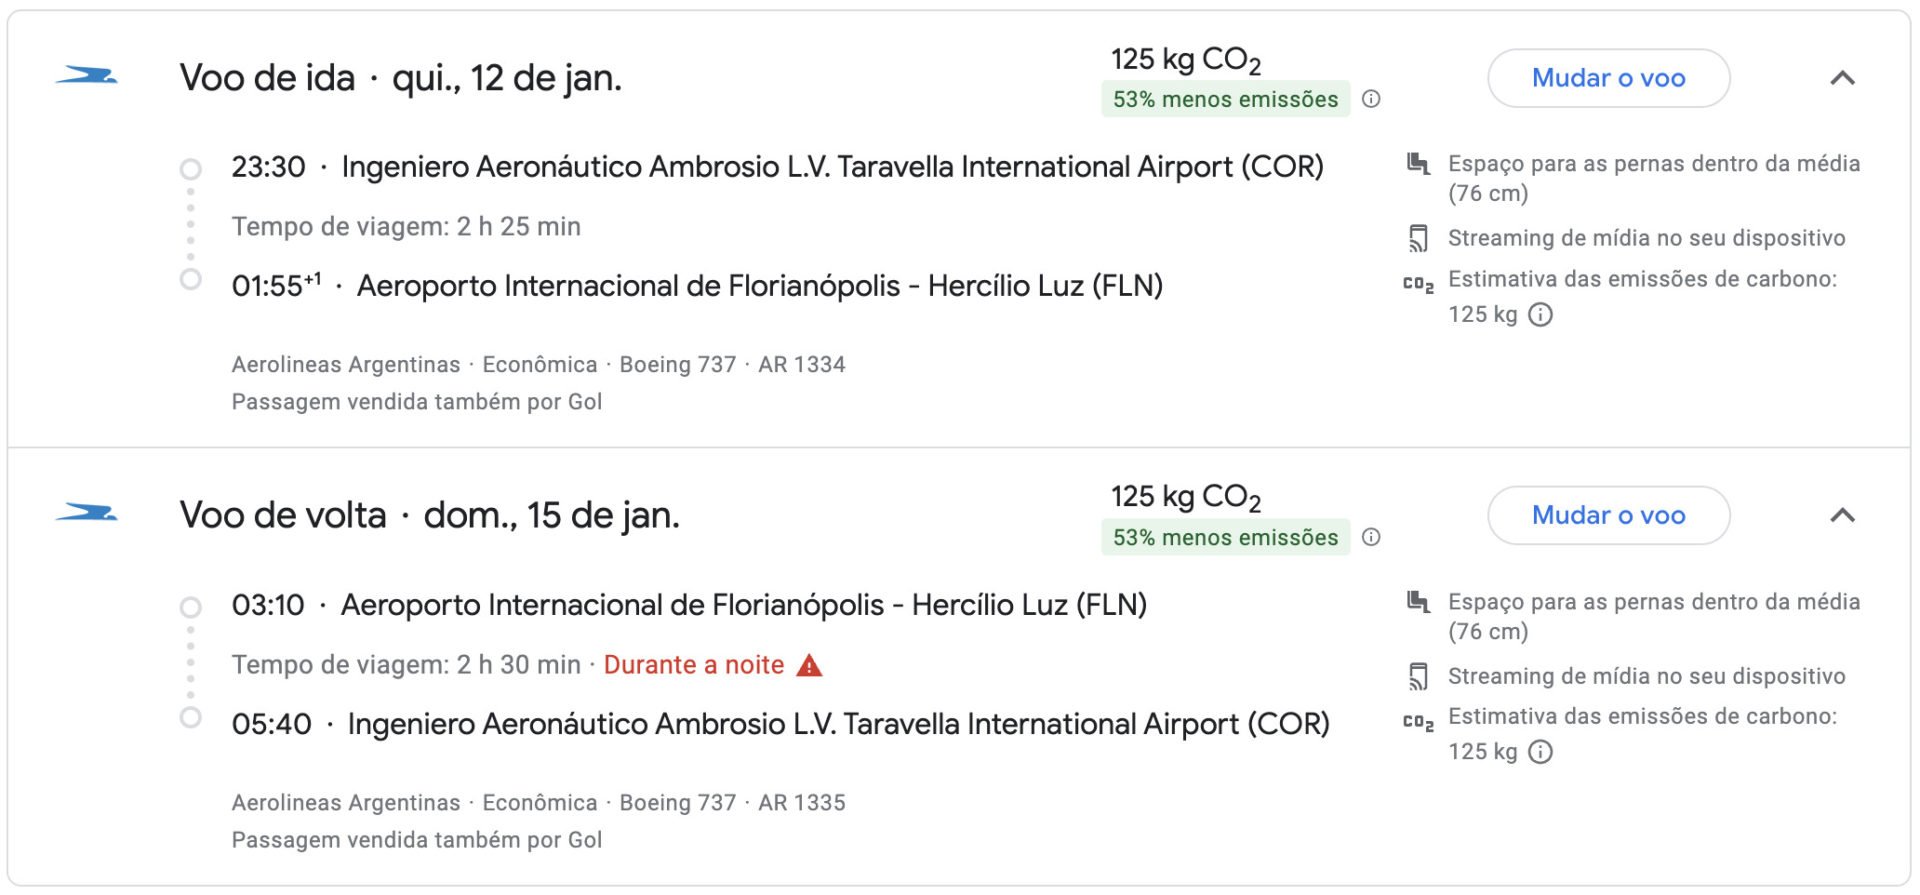1920x895 pixels.
Task: Click the red overnight warning triangle icon
Action: [x=809, y=665]
